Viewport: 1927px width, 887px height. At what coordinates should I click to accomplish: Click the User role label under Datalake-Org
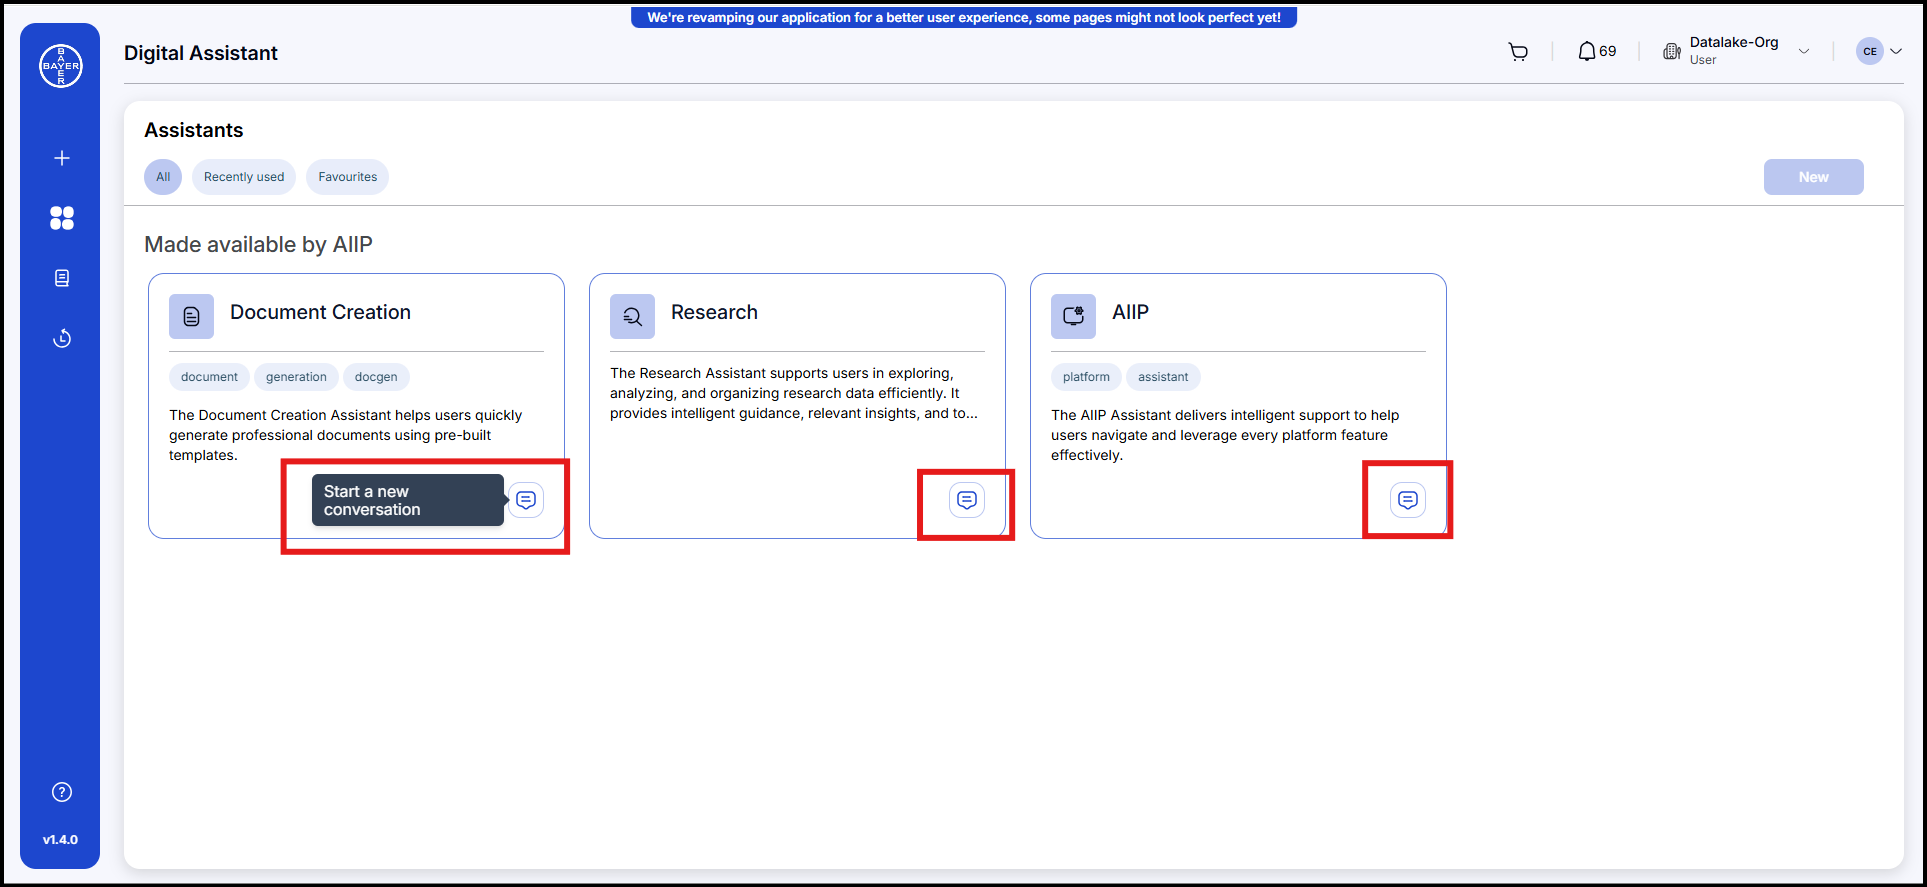point(1703,60)
